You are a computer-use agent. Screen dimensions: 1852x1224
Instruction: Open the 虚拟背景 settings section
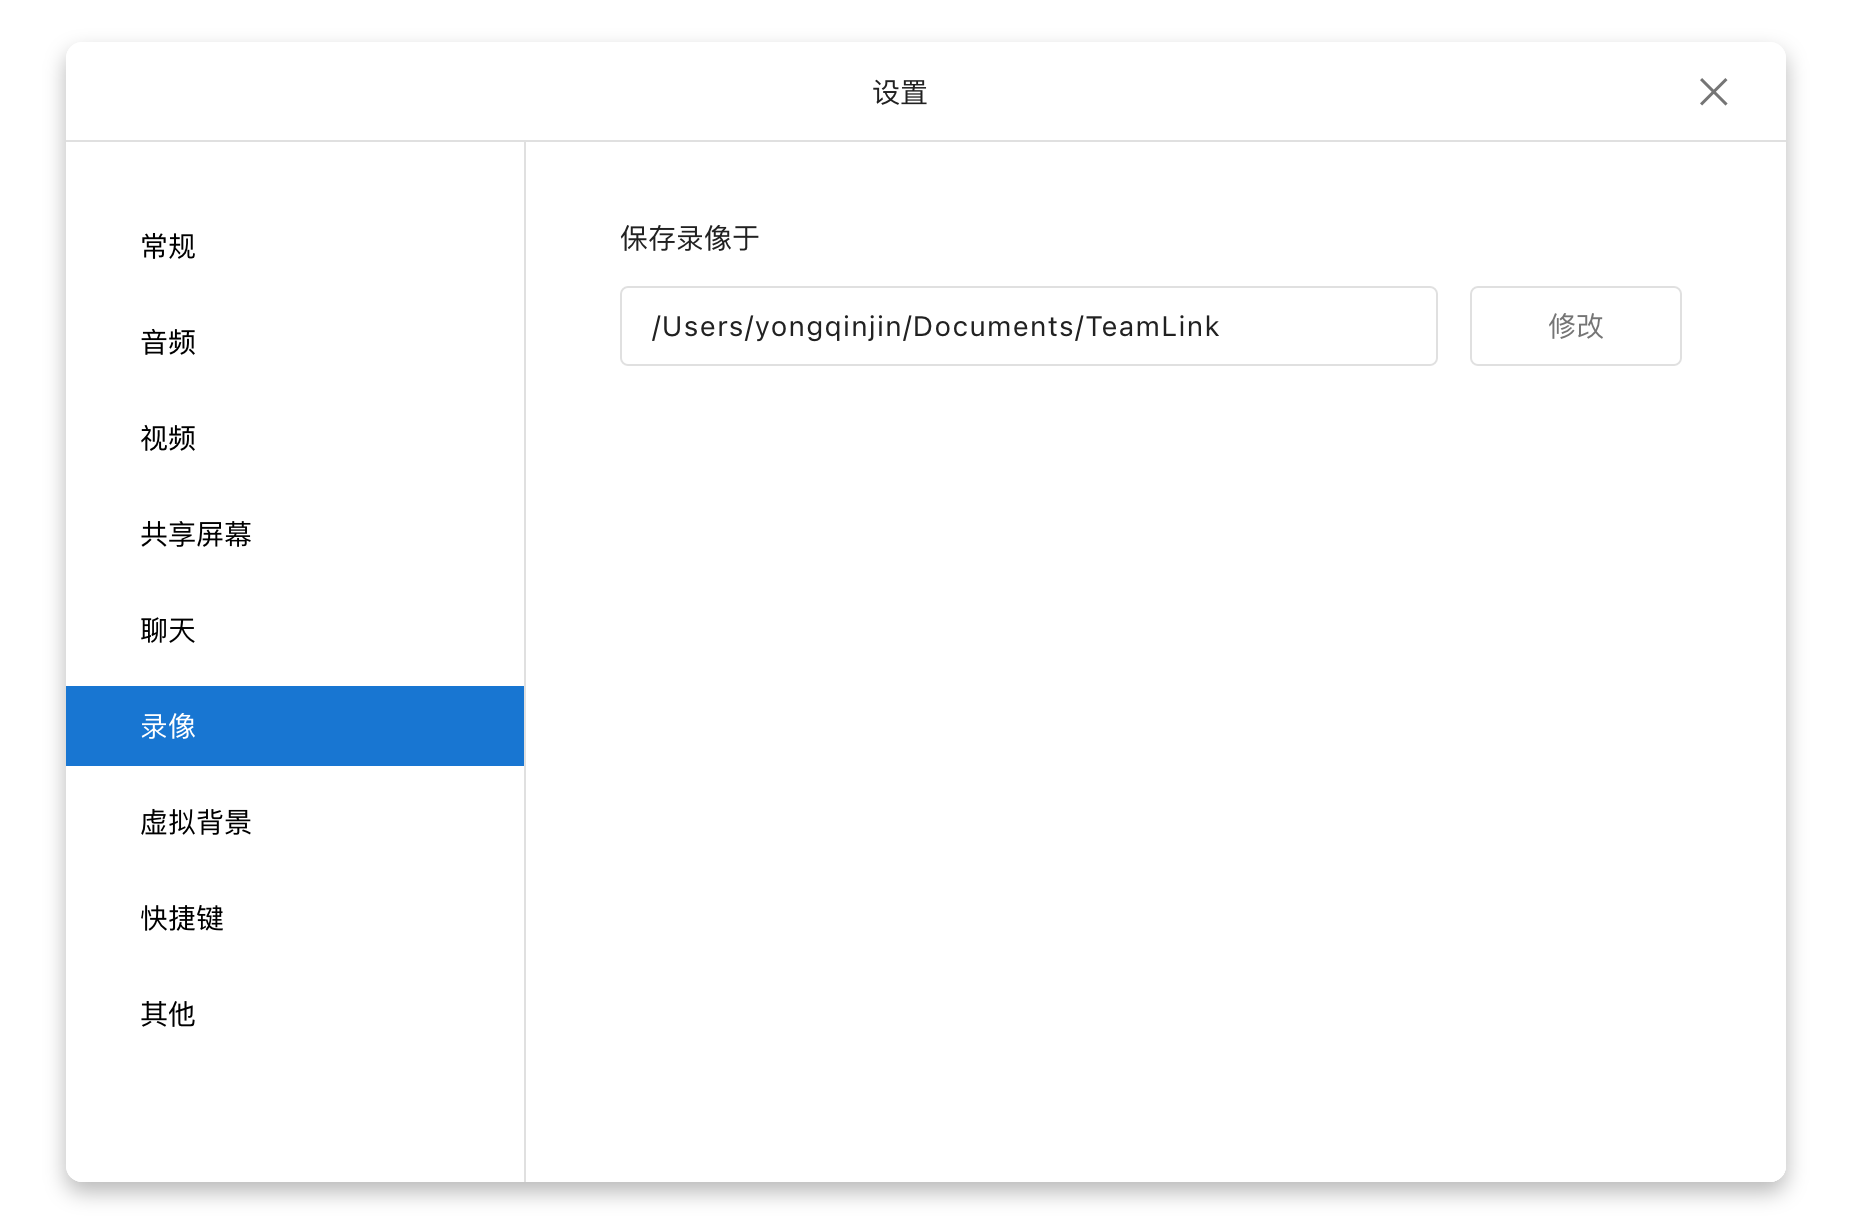[x=196, y=822]
